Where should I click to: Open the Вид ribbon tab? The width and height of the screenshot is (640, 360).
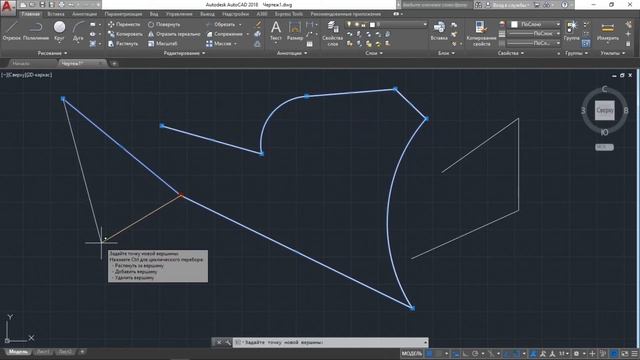click(154, 14)
